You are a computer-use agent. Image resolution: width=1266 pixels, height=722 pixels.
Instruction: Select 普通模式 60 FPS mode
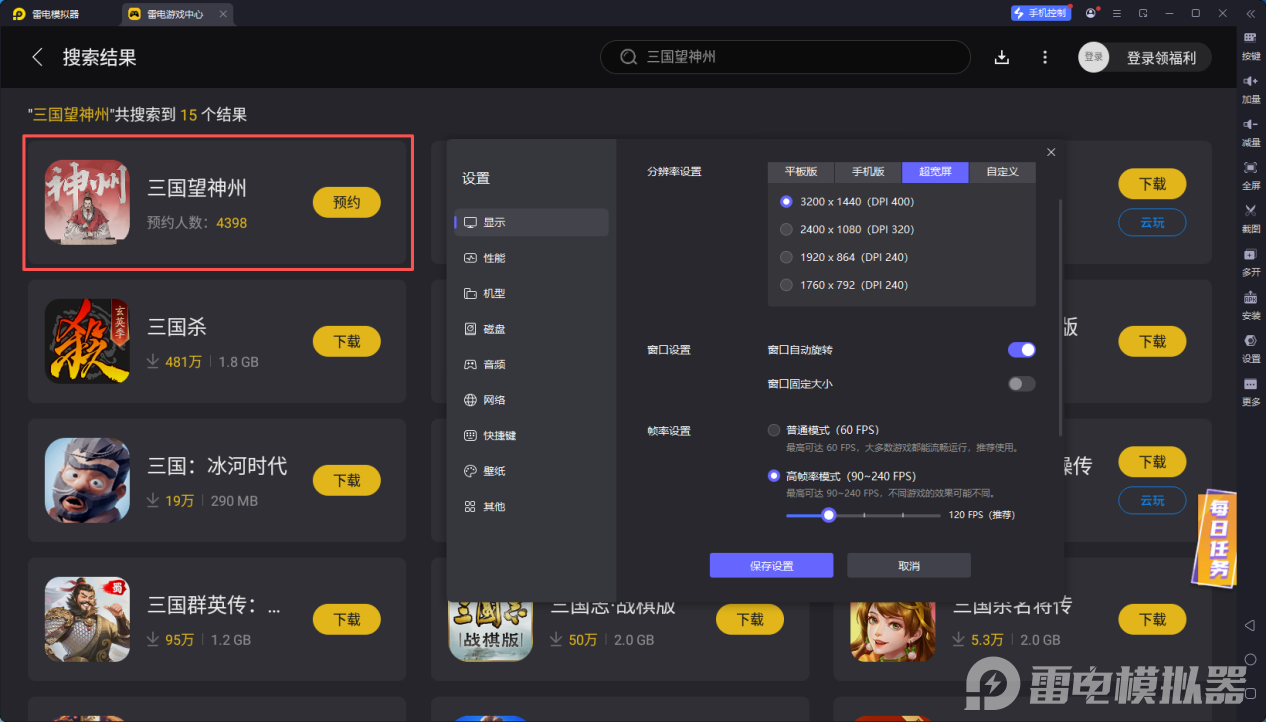774,429
